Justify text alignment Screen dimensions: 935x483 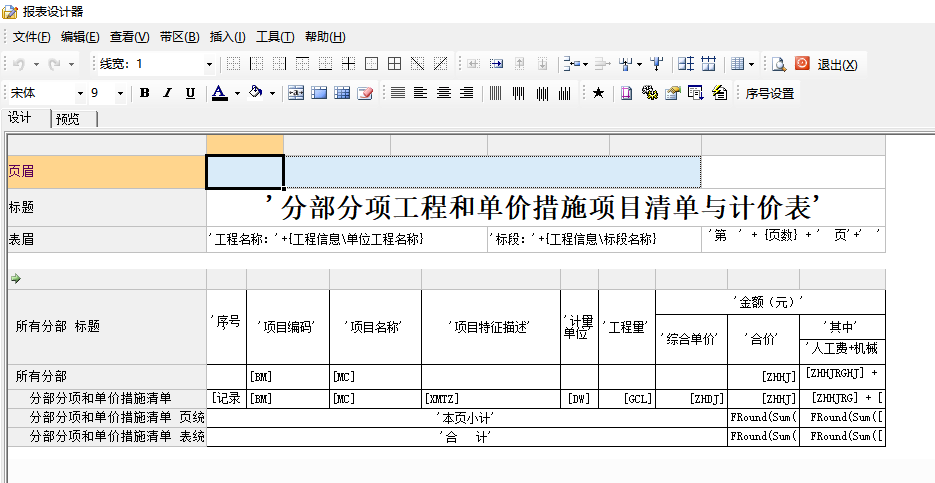coord(398,93)
